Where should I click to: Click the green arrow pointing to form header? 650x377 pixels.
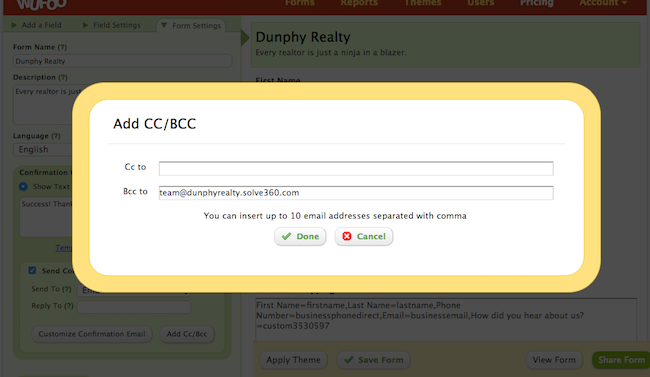pos(245,38)
